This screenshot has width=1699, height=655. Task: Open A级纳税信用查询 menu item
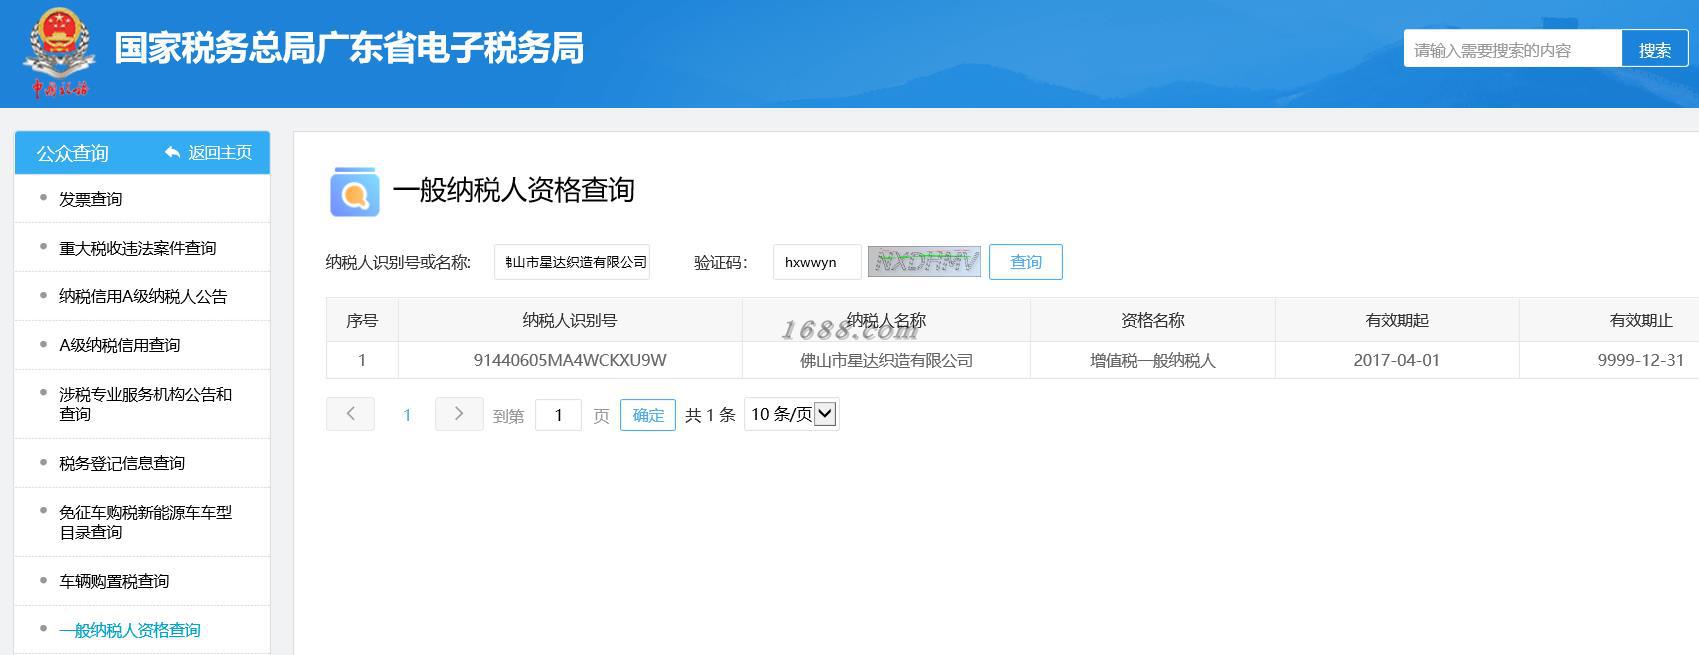pyautogui.click(x=119, y=345)
